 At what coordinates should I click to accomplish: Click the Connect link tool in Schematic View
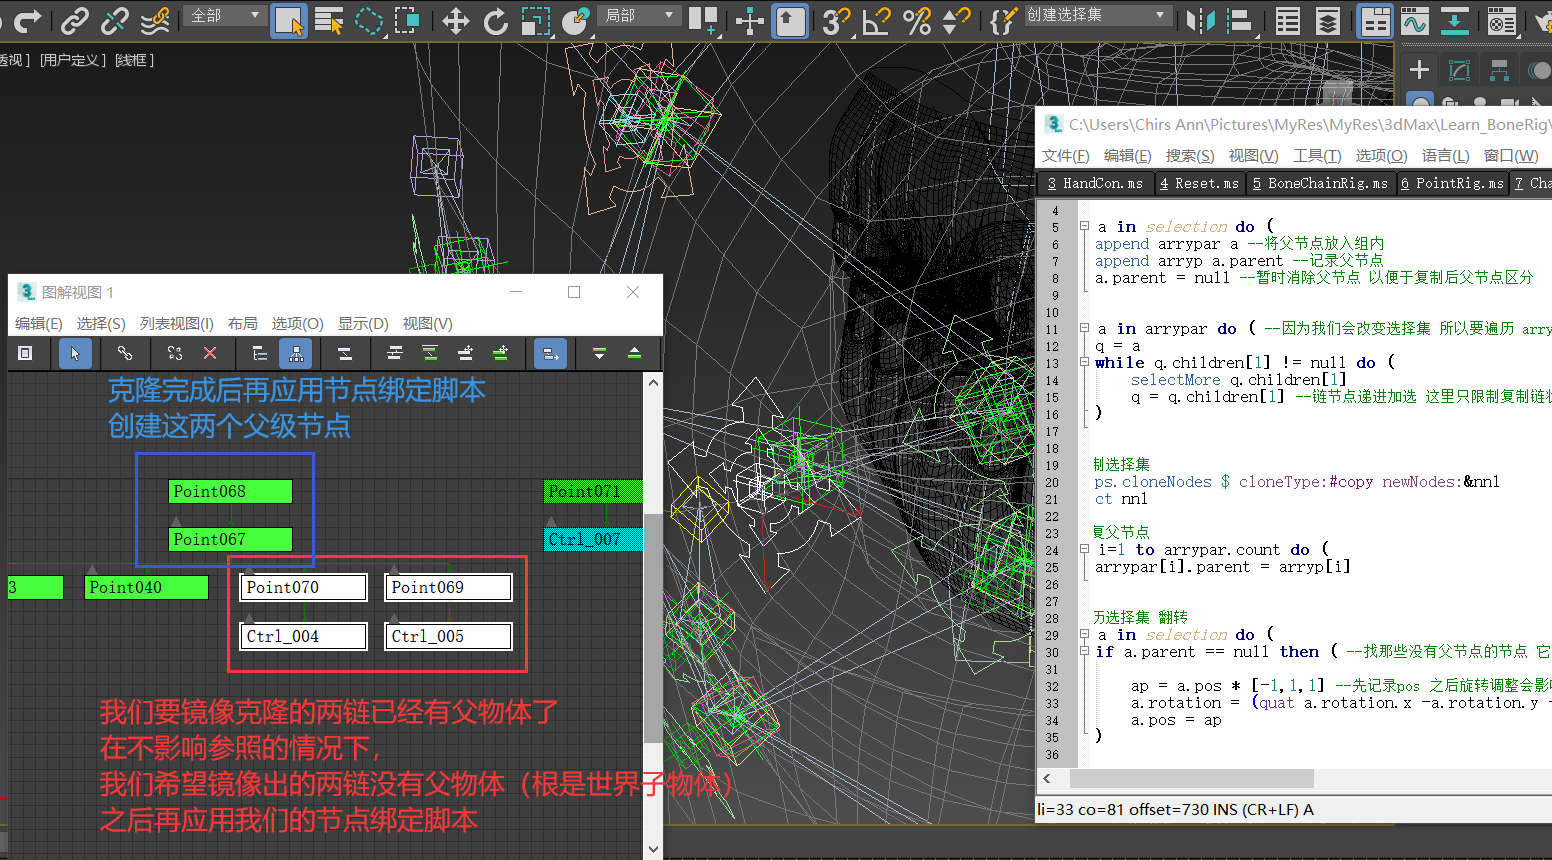click(x=125, y=353)
